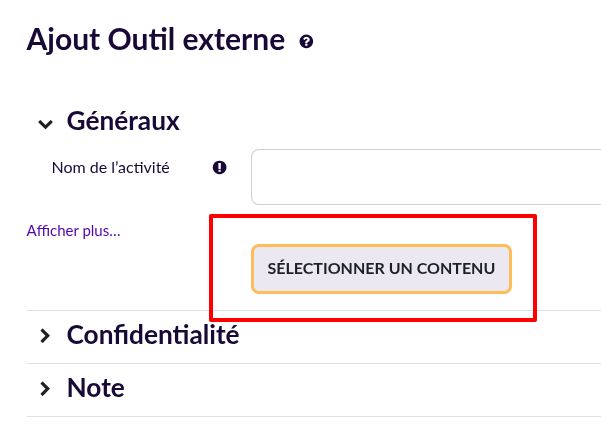Toggle the arrow left of Généraux
This screenshot has width=601, height=430.
click(x=44, y=123)
